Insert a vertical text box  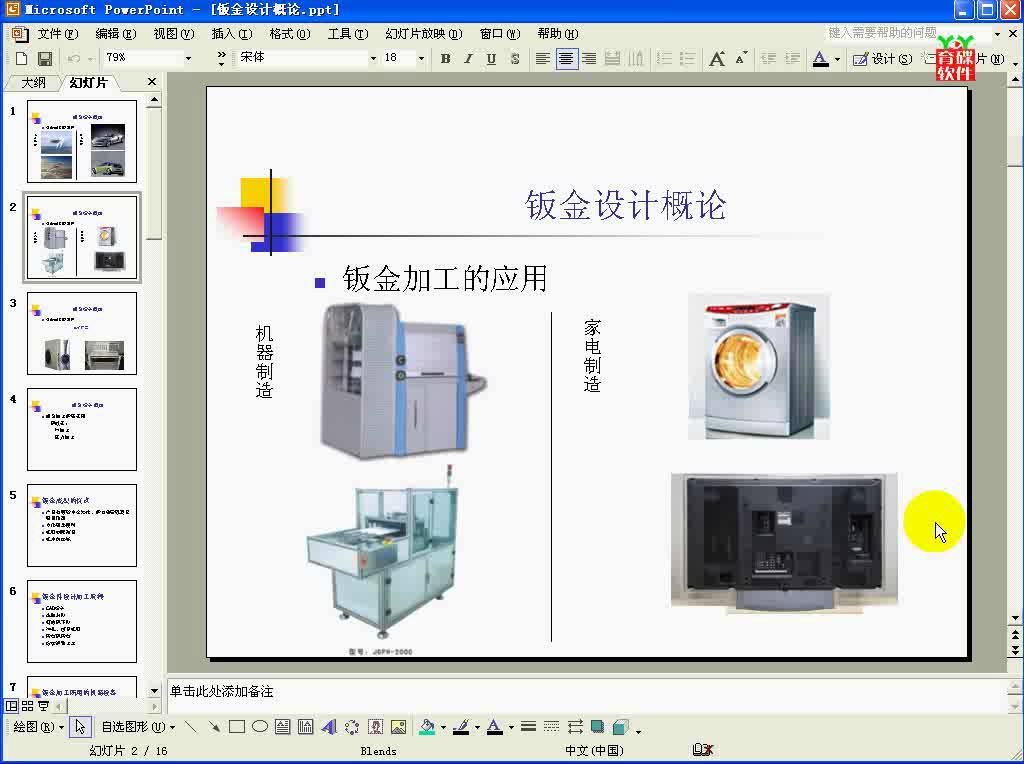(305, 727)
